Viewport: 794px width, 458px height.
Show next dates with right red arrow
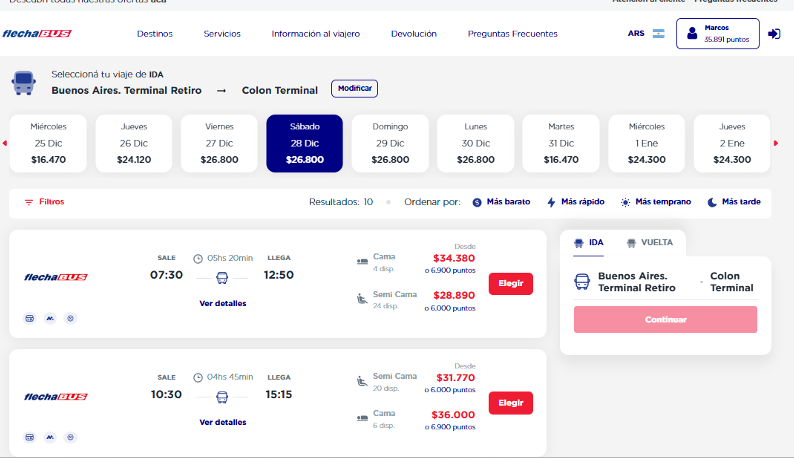point(777,142)
